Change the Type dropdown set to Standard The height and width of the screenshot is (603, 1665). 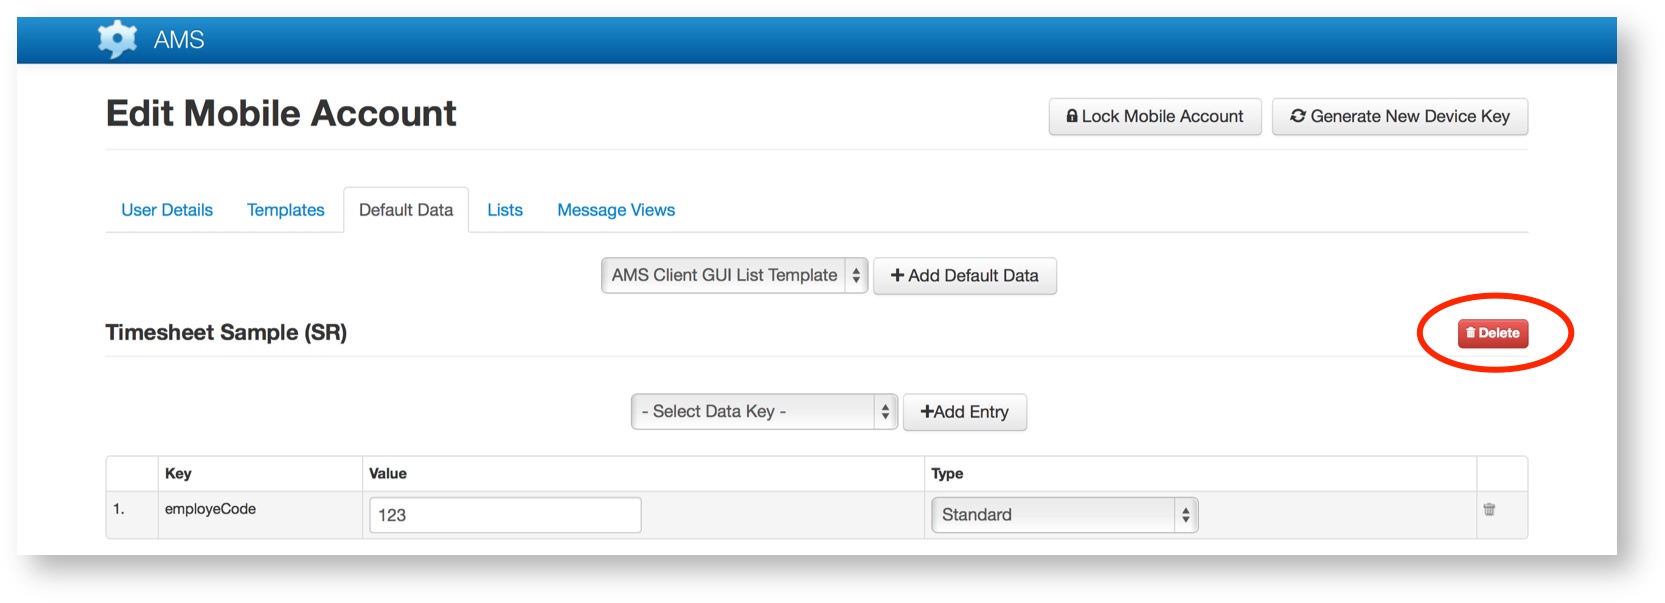coord(1064,515)
